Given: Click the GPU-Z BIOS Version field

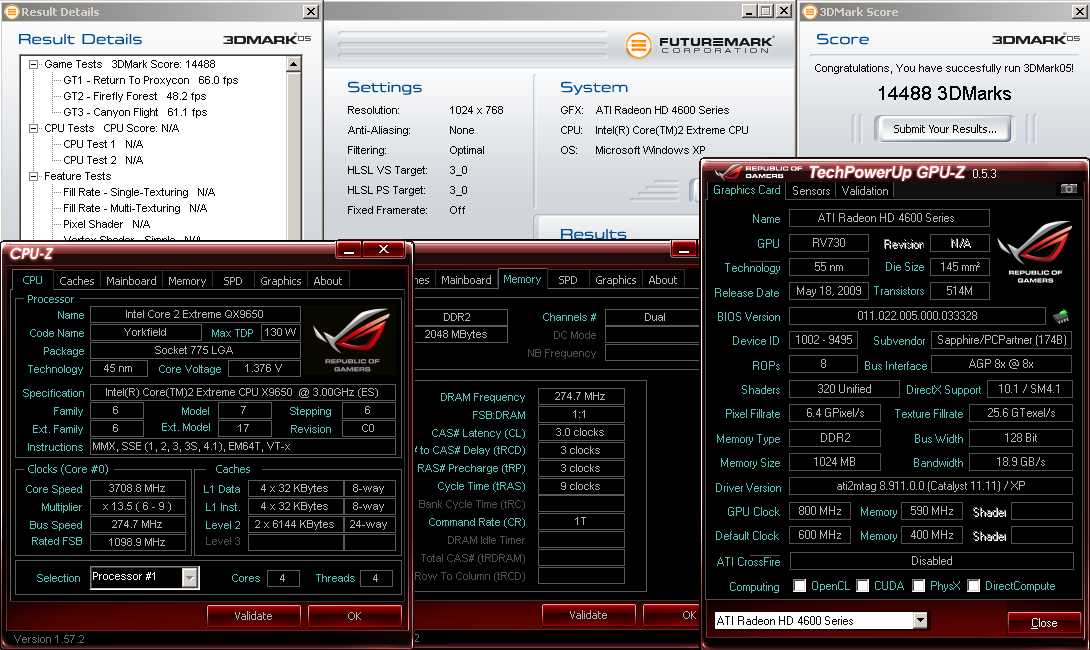Looking at the screenshot, I should click(917, 316).
